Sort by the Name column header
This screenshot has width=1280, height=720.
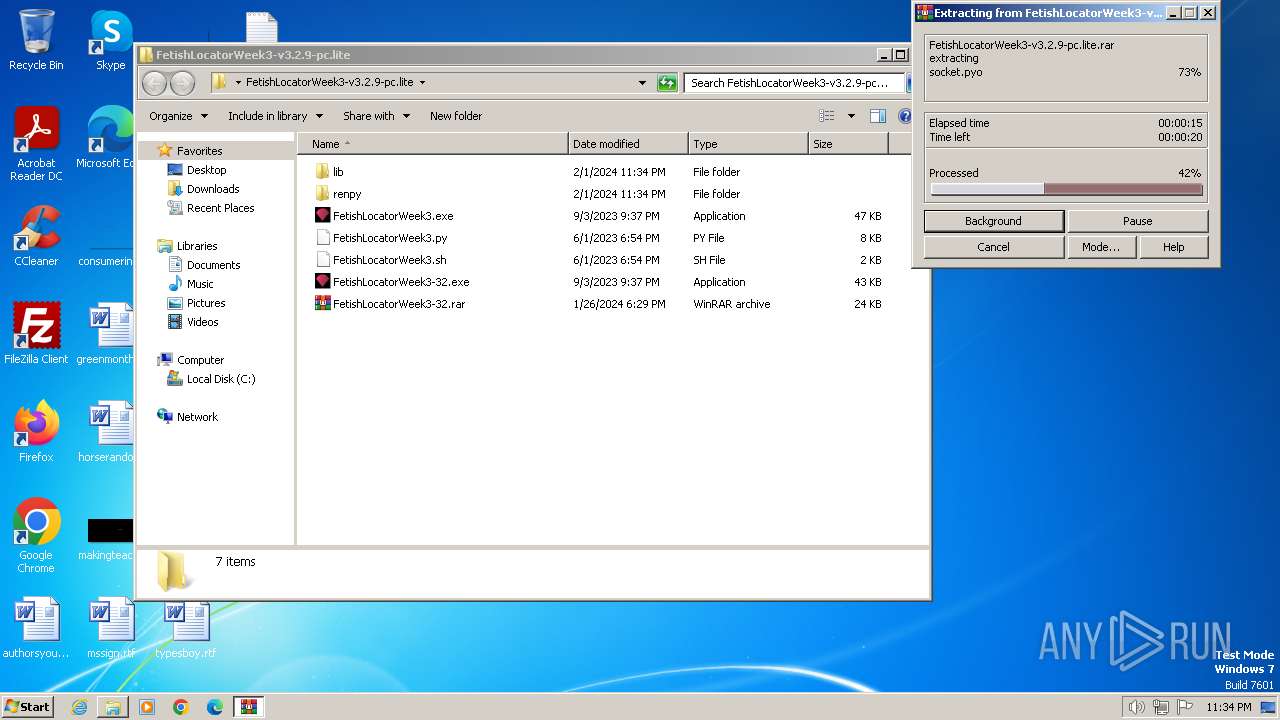pos(433,144)
